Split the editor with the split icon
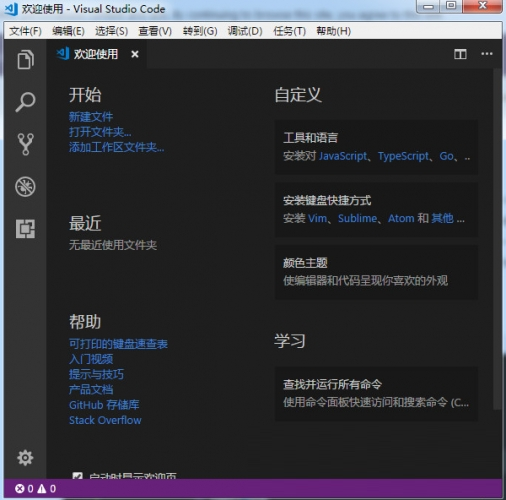This screenshot has height=500, width=506. click(x=460, y=54)
